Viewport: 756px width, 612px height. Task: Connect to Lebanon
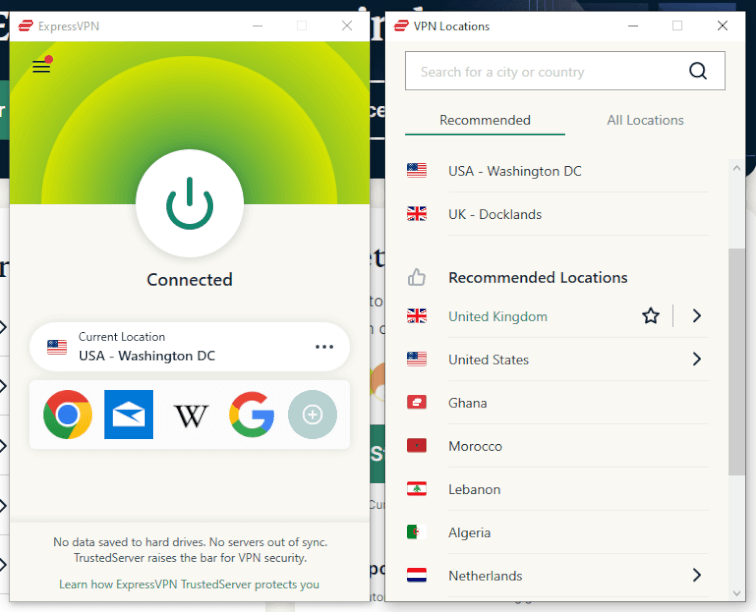click(557, 489)
